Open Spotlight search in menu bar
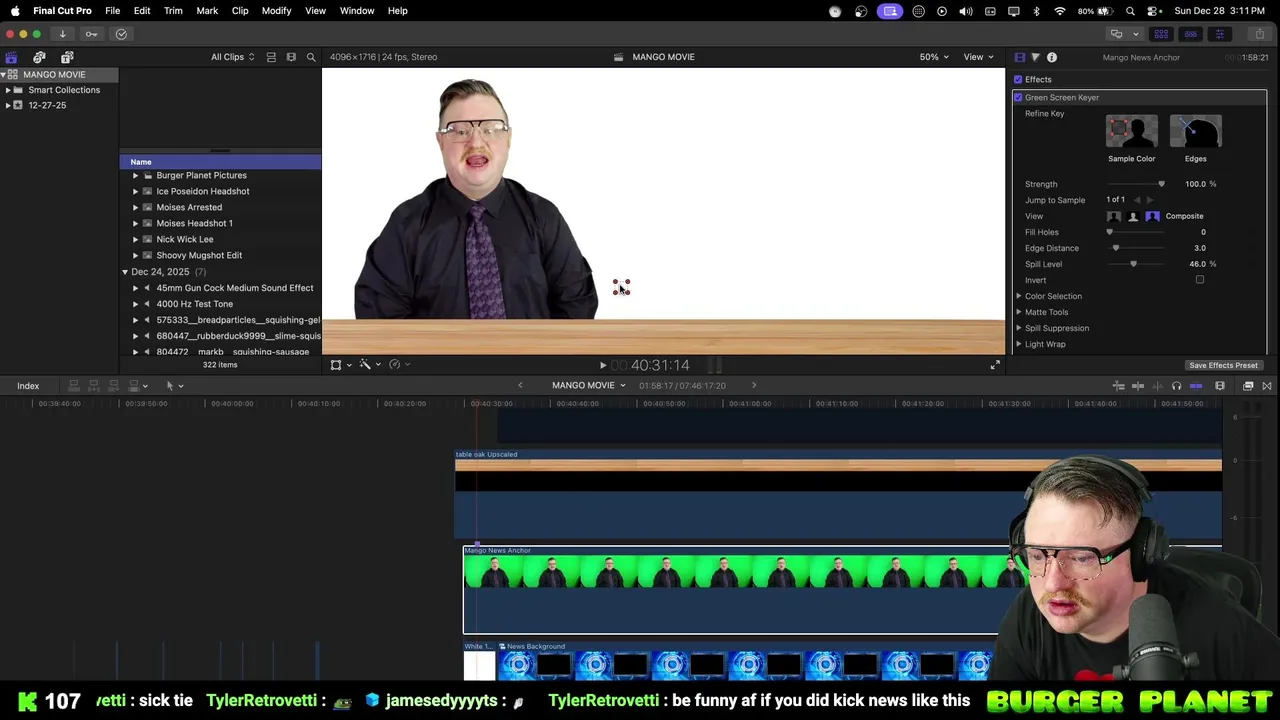This screenshot has width=1280, height=720. pos(1130,11)
